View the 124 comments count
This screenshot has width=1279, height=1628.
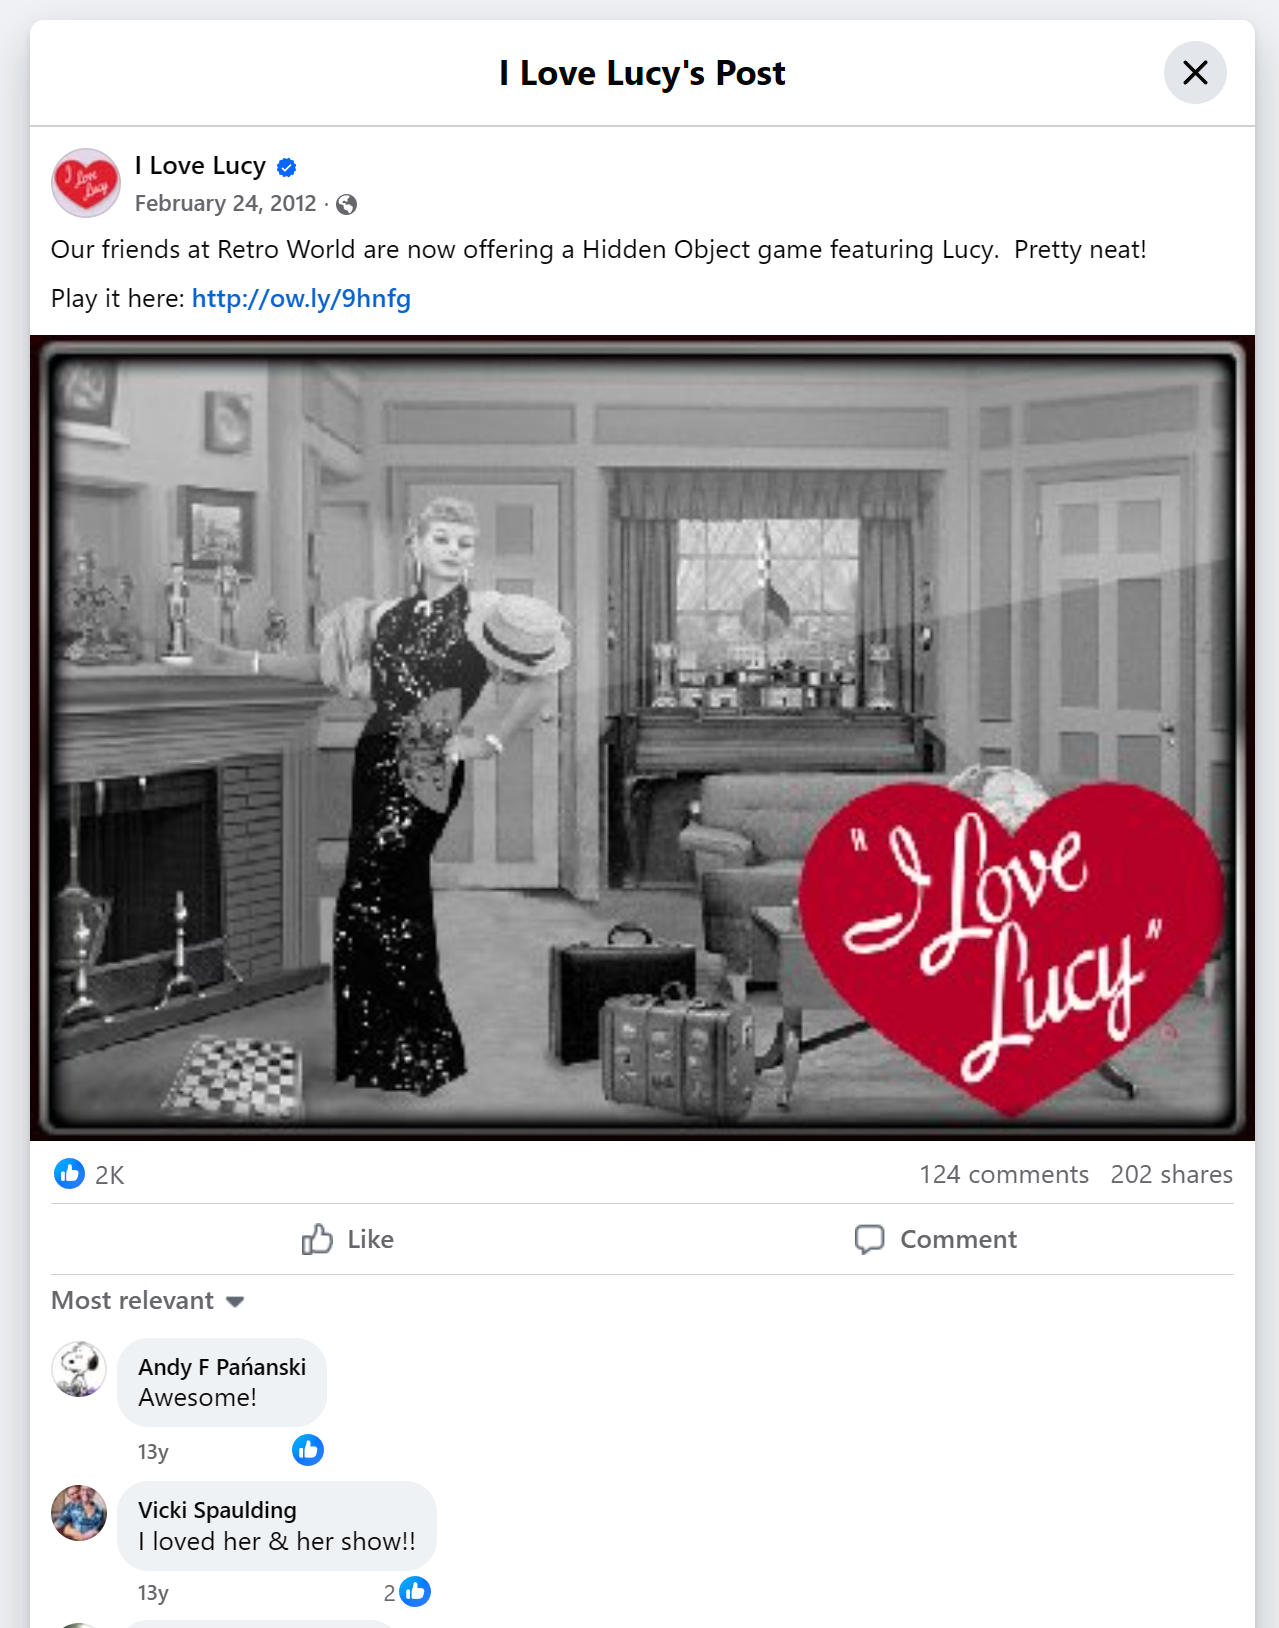click(1004, 1174)
